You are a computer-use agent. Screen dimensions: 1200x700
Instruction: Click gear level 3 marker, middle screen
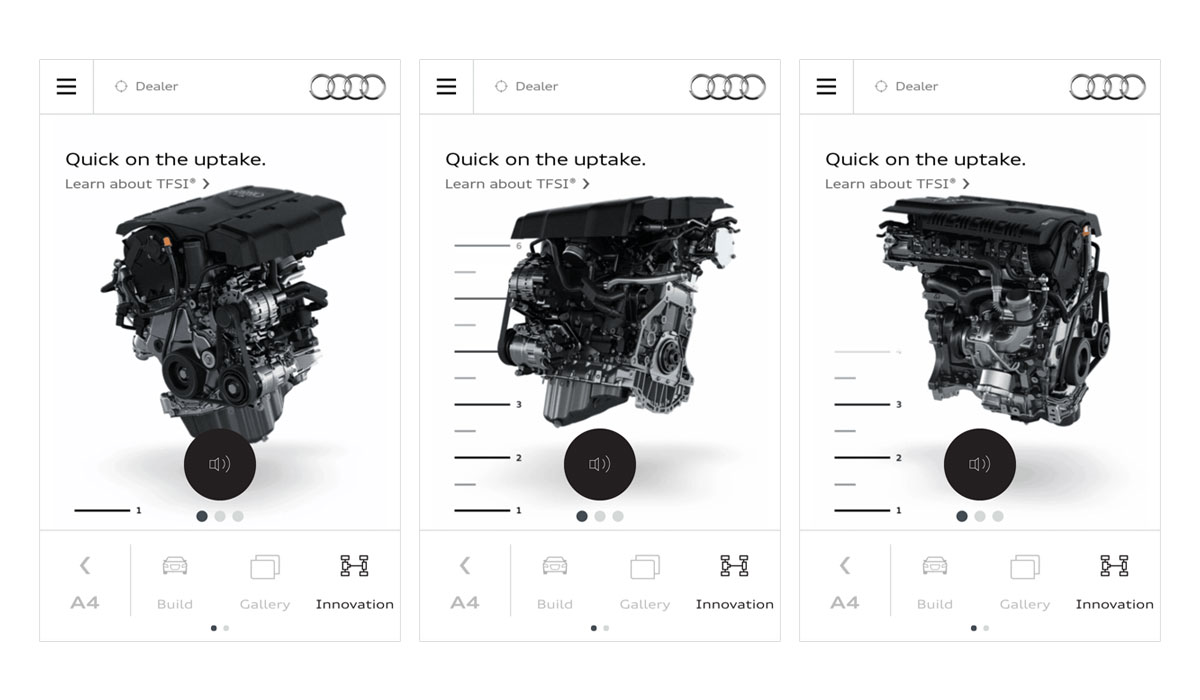(x=488, y=404)
